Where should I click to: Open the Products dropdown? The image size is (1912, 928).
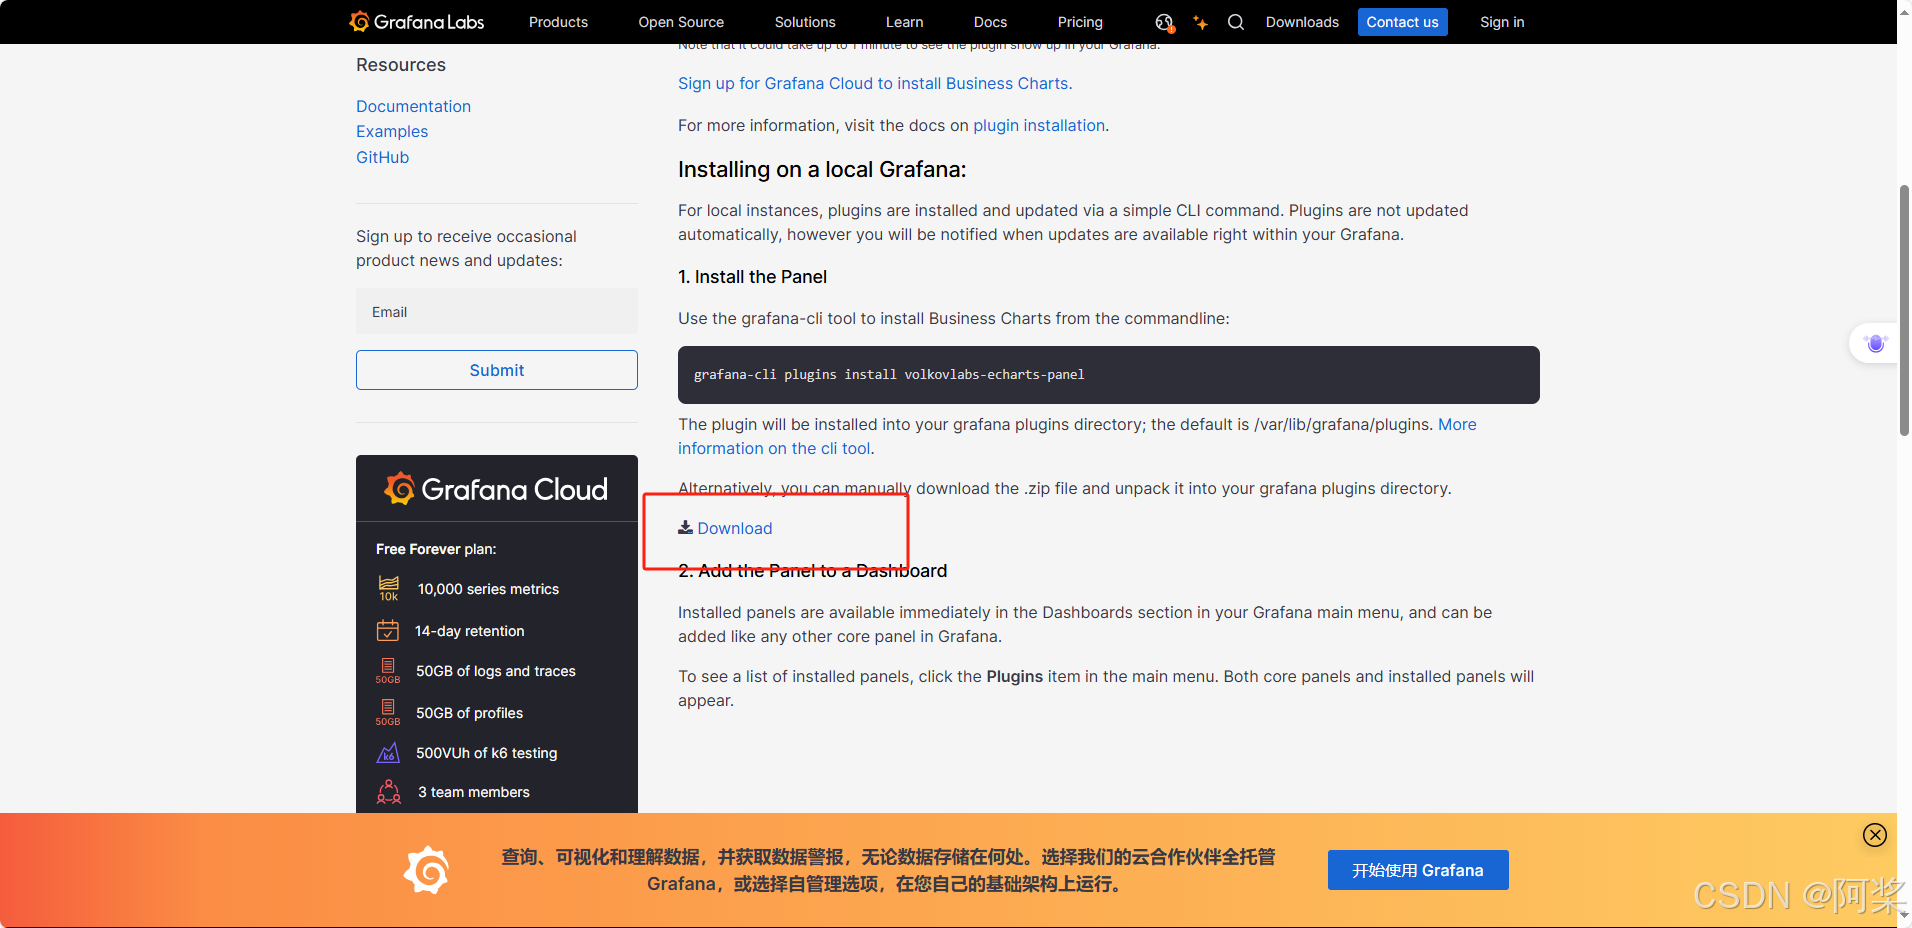pyautogui.click(x=557, y=21)
